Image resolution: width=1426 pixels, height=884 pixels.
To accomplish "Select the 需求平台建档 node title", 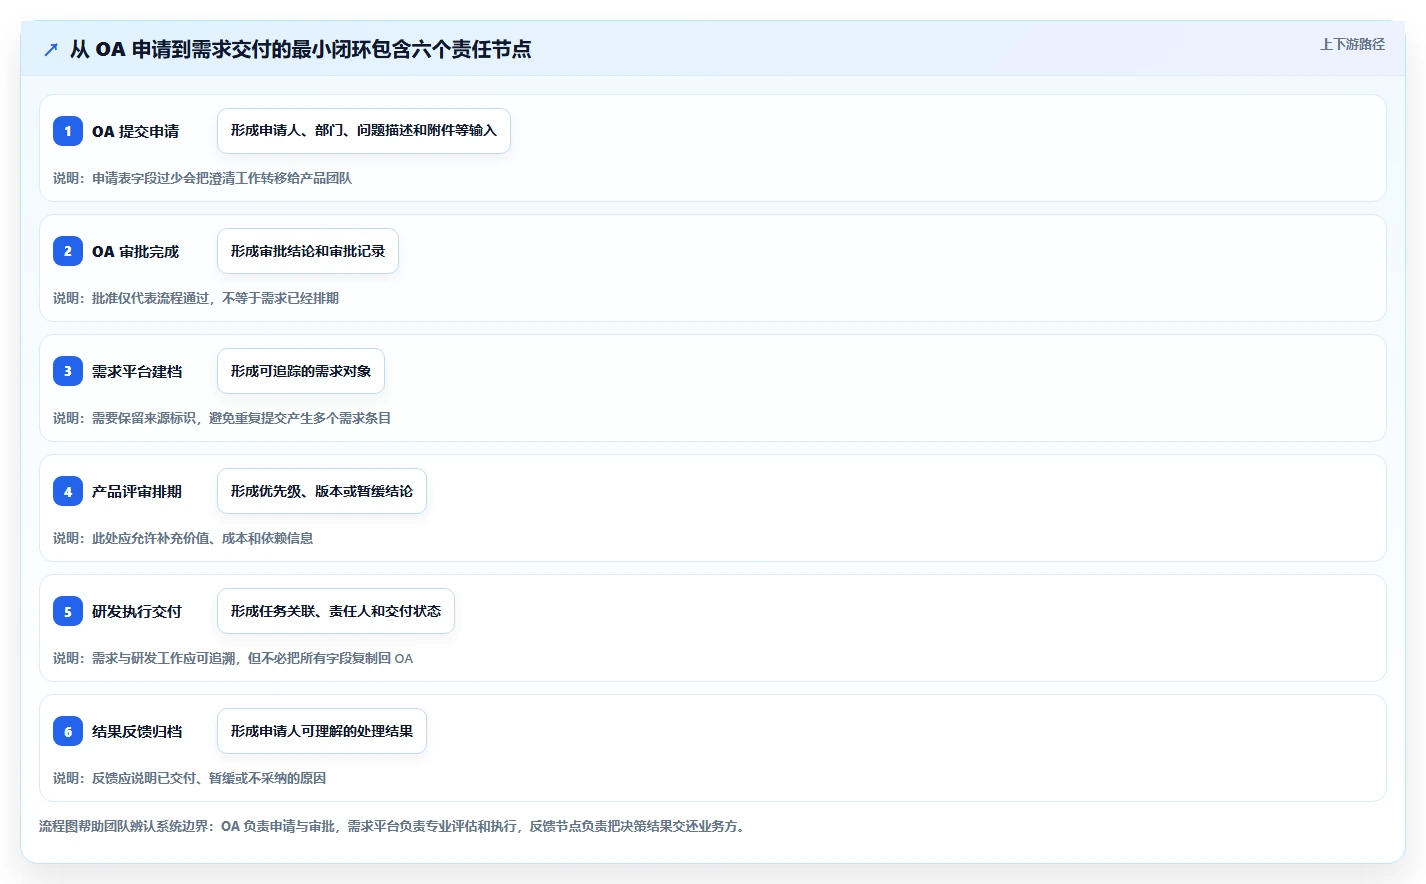I will pos(137,371).
